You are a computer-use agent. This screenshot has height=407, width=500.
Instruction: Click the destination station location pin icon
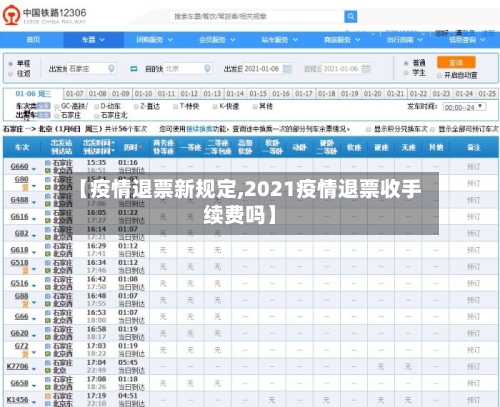pyautogui.click(x=207, y=69)
